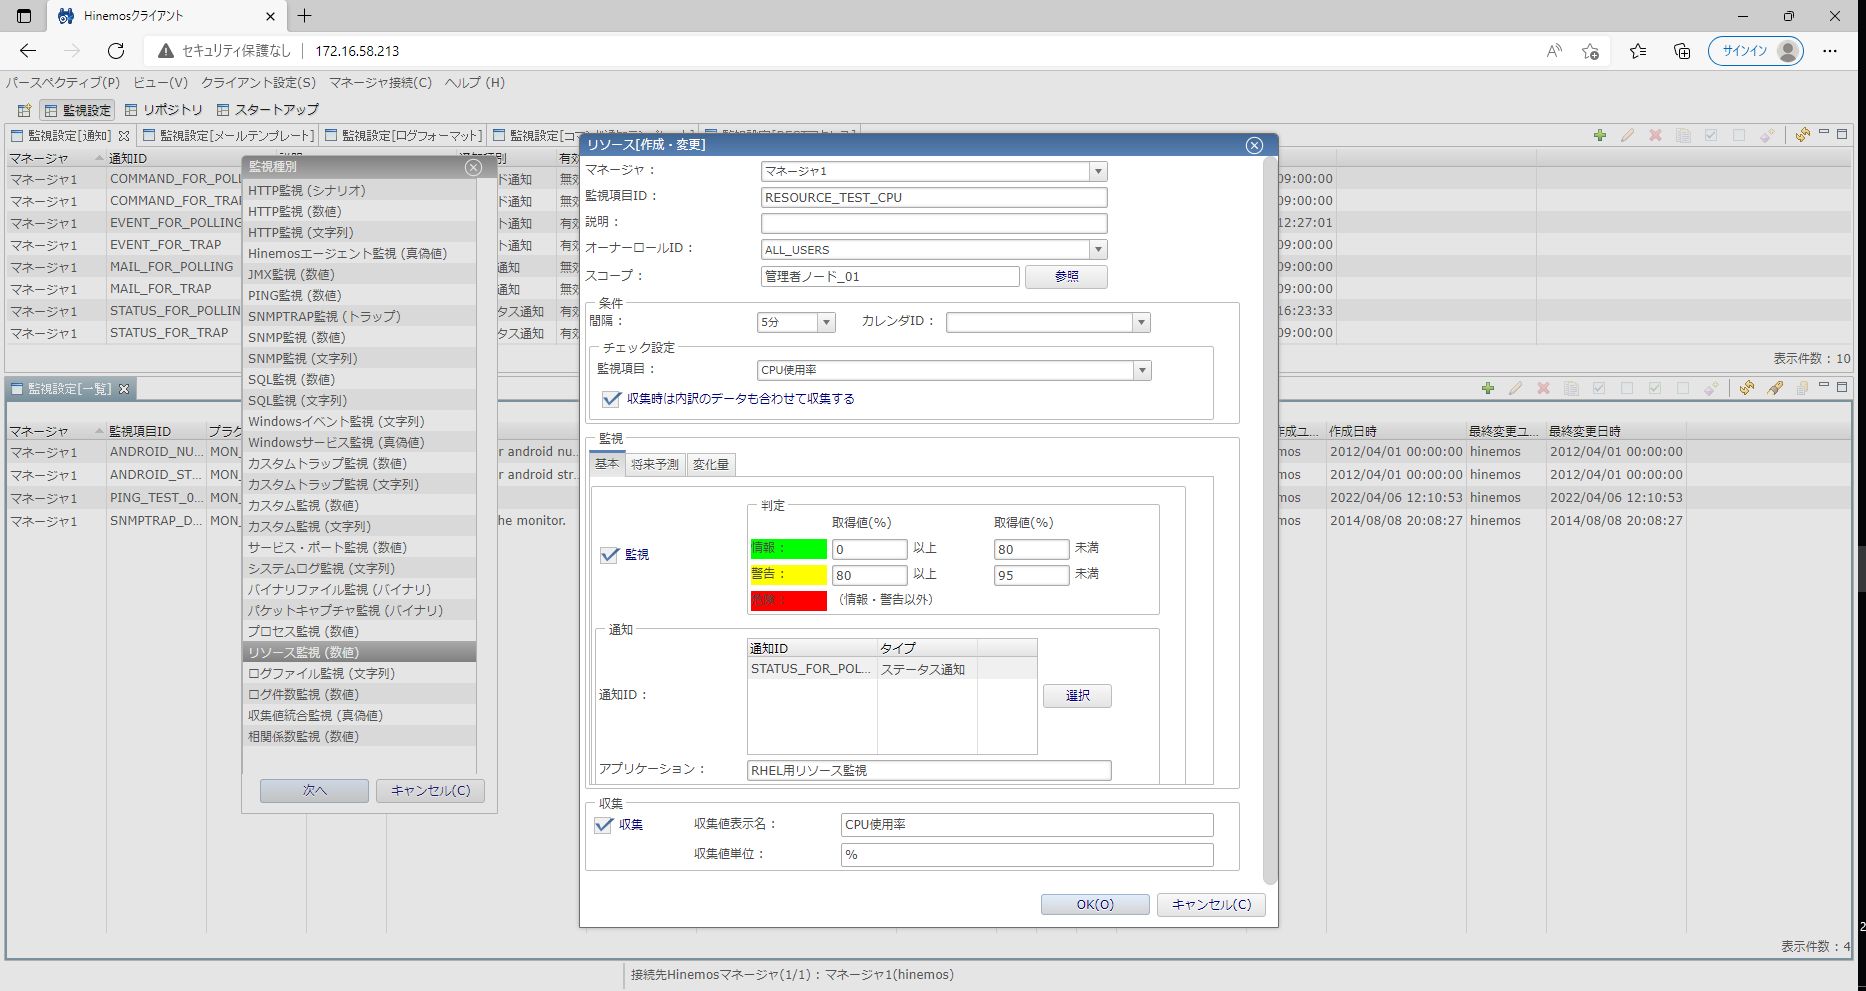
Task: Click the red delete icon in 監視設定[通知] toolbar
Action: pyautogui.click(x=1656, y=135)
